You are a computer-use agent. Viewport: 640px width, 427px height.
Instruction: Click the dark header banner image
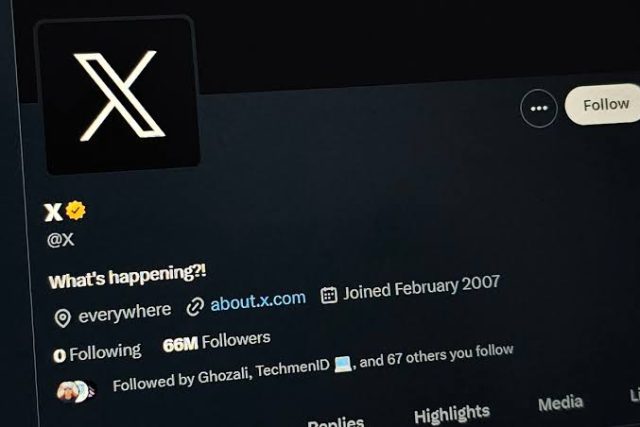point(408,41)
